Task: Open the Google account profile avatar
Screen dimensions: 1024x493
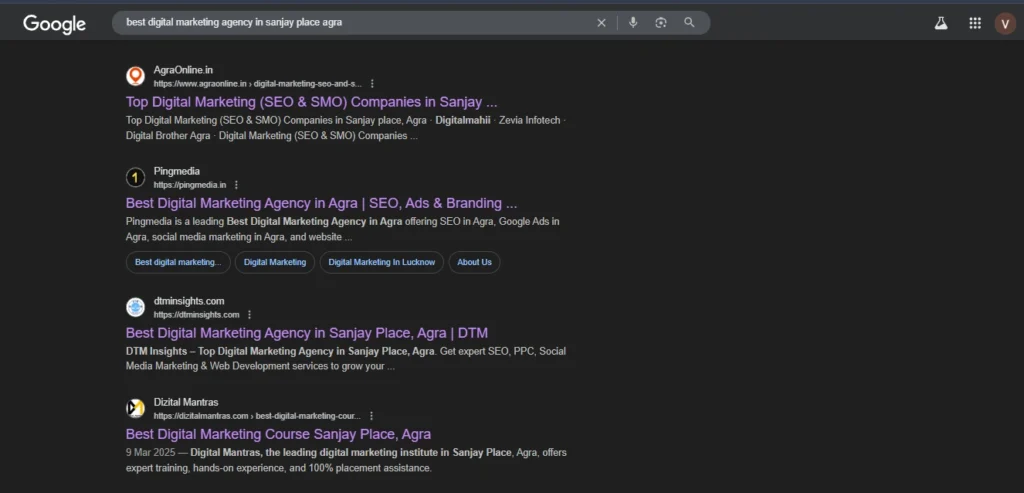Action: coord(1005,24)
